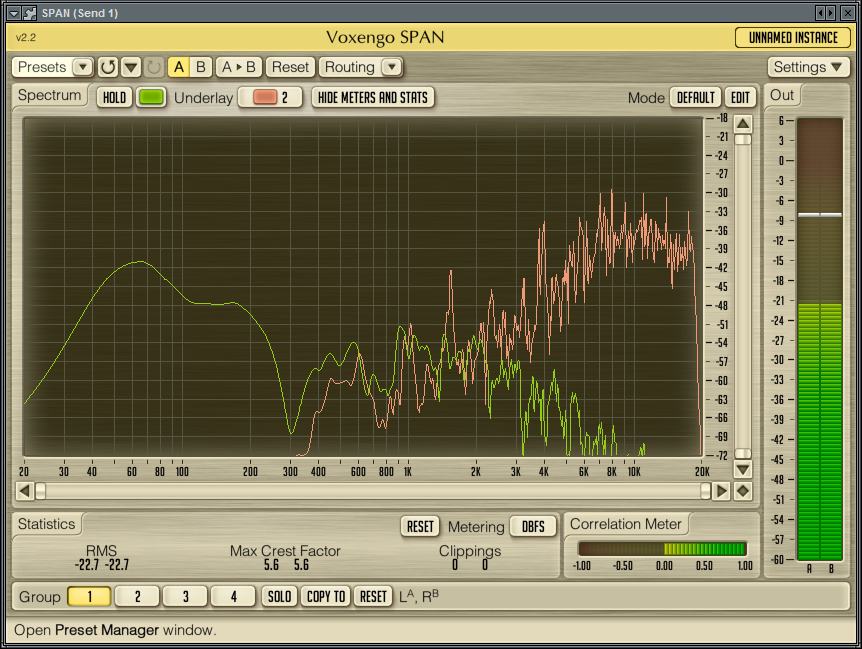Click the RMS value -22.7 -22.7
Viewport: 862px width, 649px height.
tap(102, 565)
